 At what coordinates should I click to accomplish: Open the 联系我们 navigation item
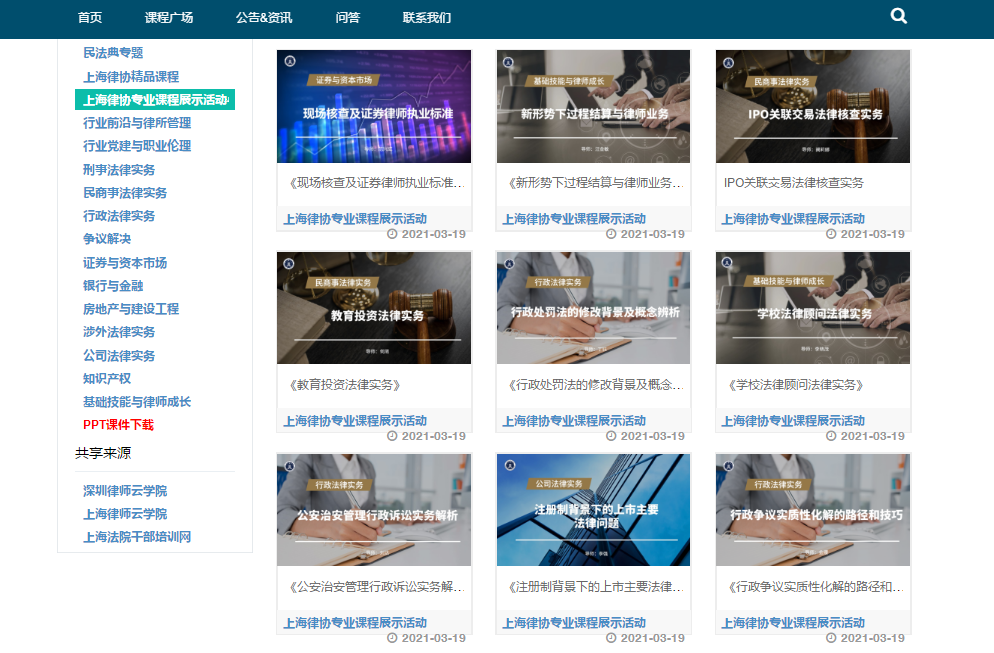pos(427,18)
